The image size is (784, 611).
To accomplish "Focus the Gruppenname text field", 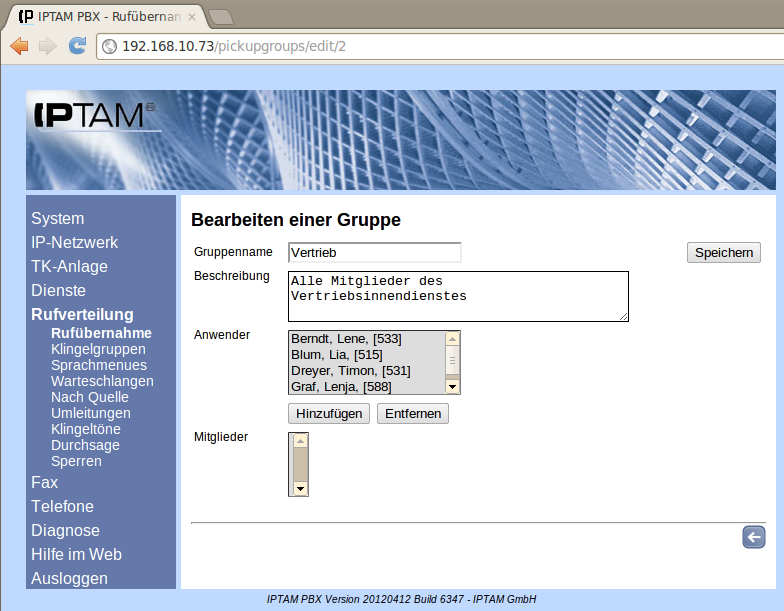I will coord(374,253).
